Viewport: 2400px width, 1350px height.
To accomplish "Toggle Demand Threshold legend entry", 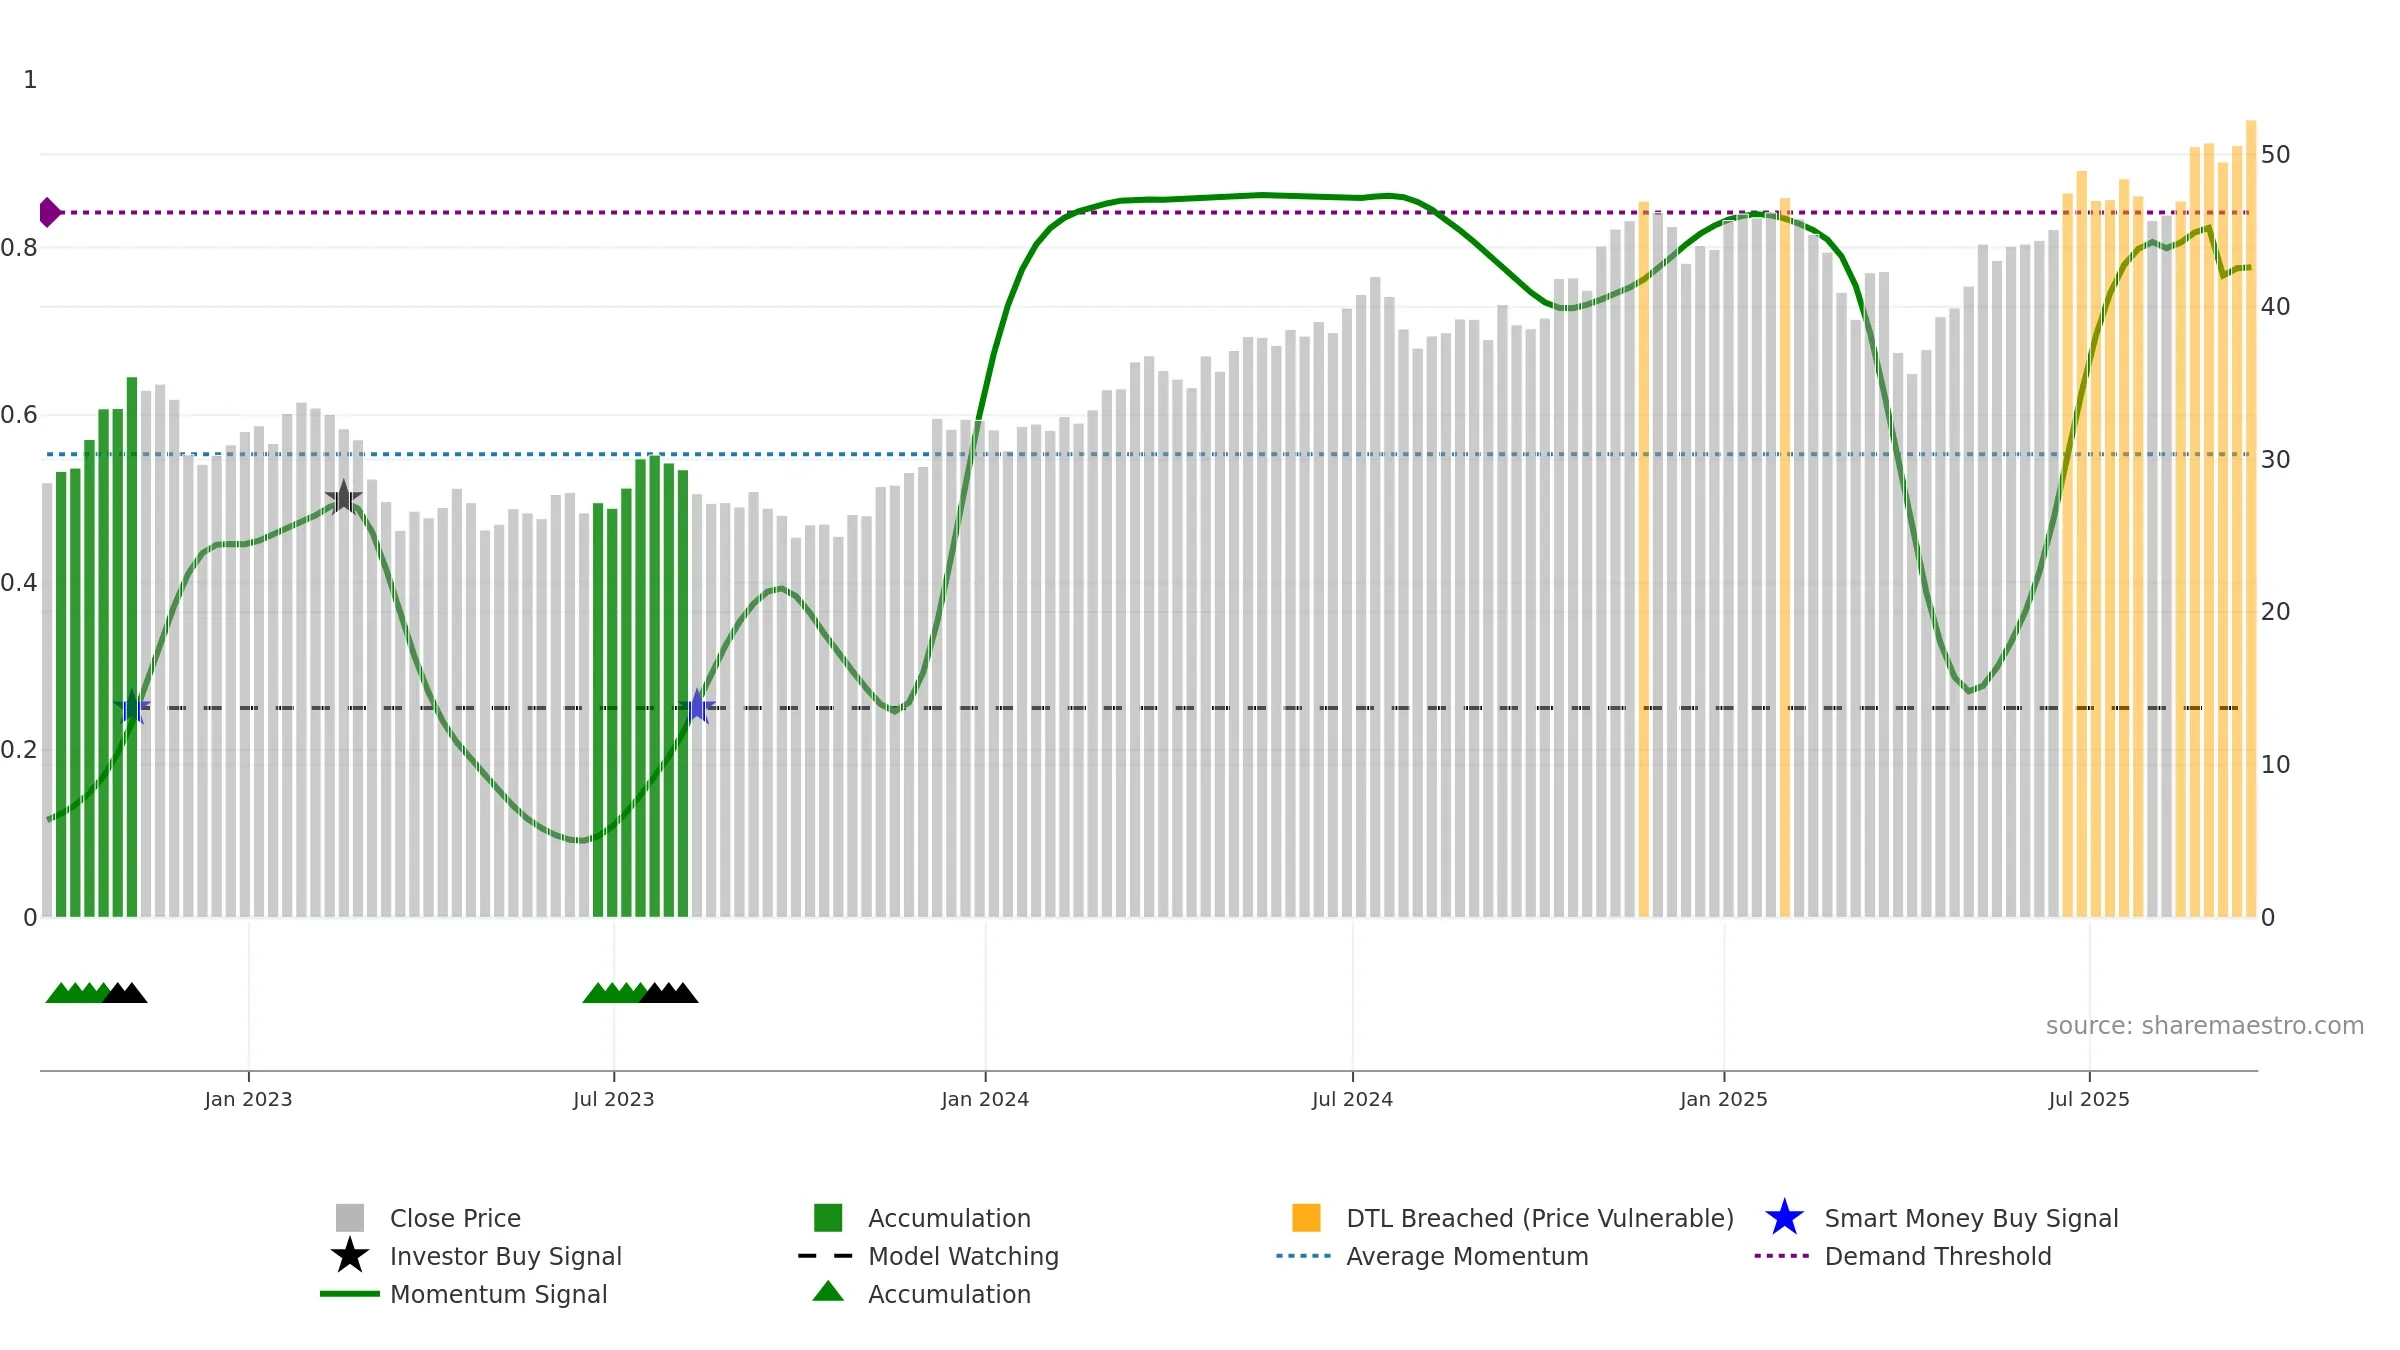I will click(x=1937, y=1256).
